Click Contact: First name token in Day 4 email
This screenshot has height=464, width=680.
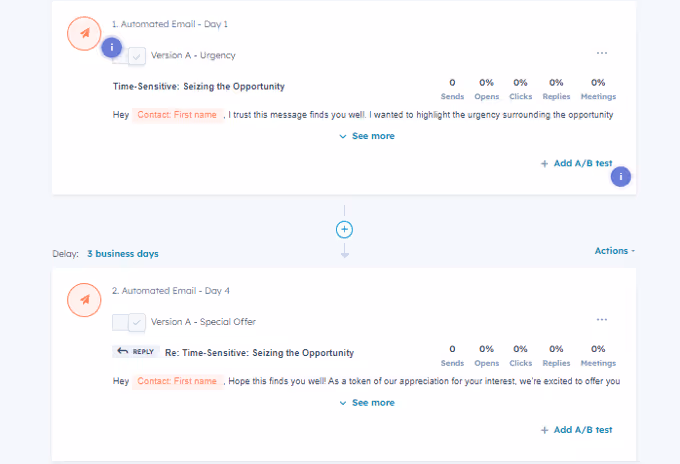tap(177, 381)
